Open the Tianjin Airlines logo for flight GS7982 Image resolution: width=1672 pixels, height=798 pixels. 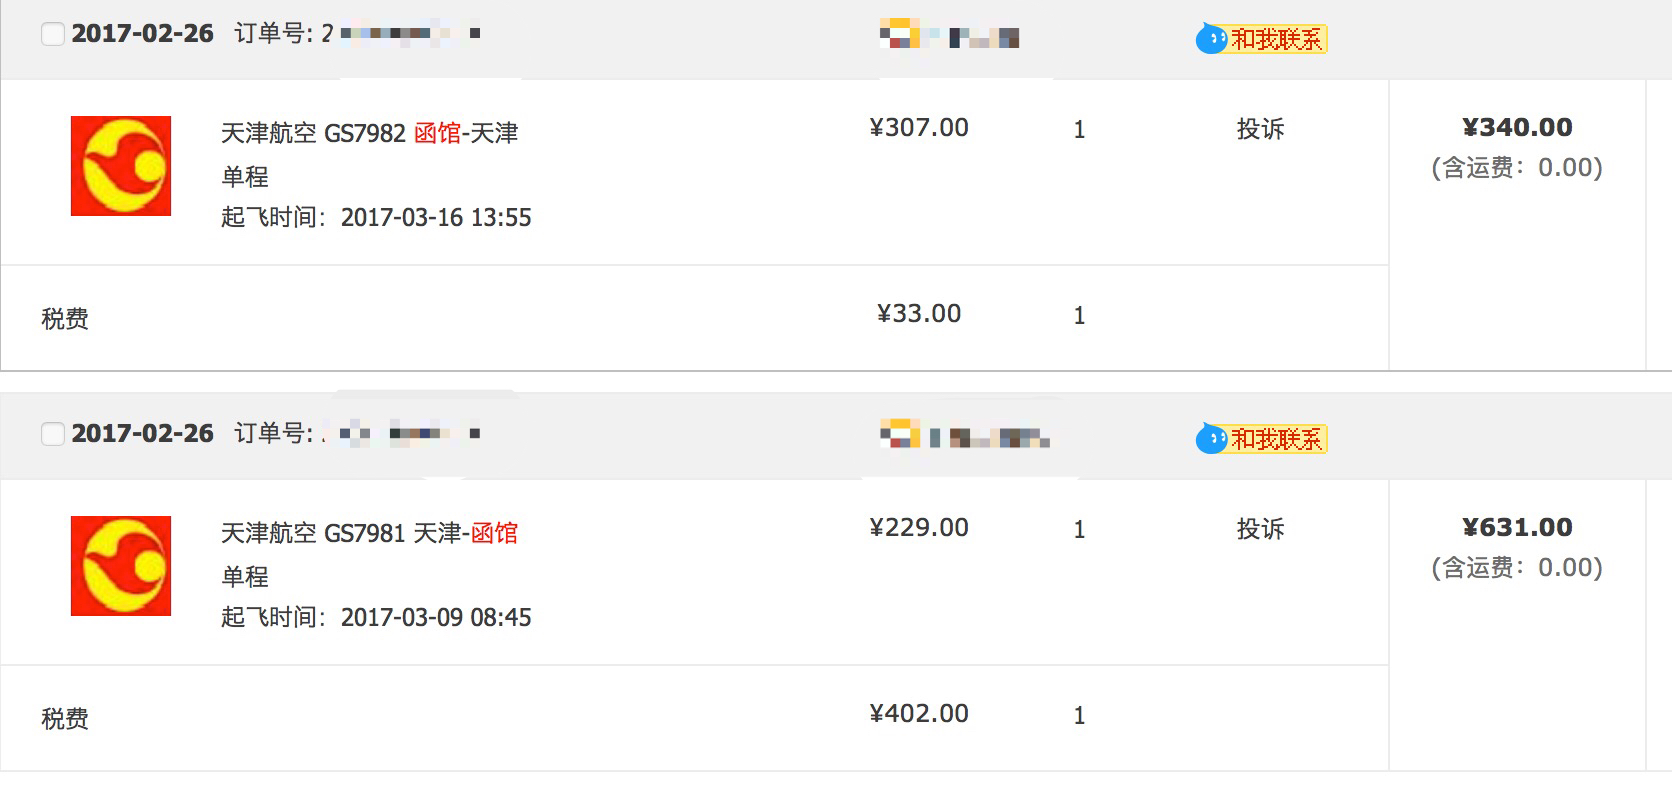tap(121, 166)
